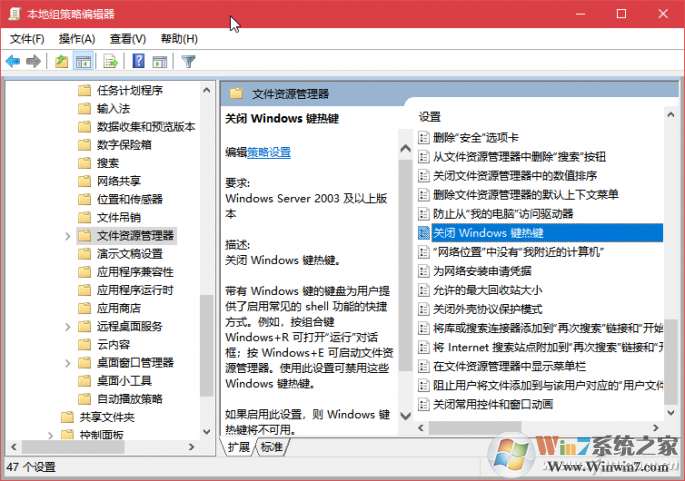
Task: Toggle the Show/Hide action pane icon
Action: (x=159, y=62)
